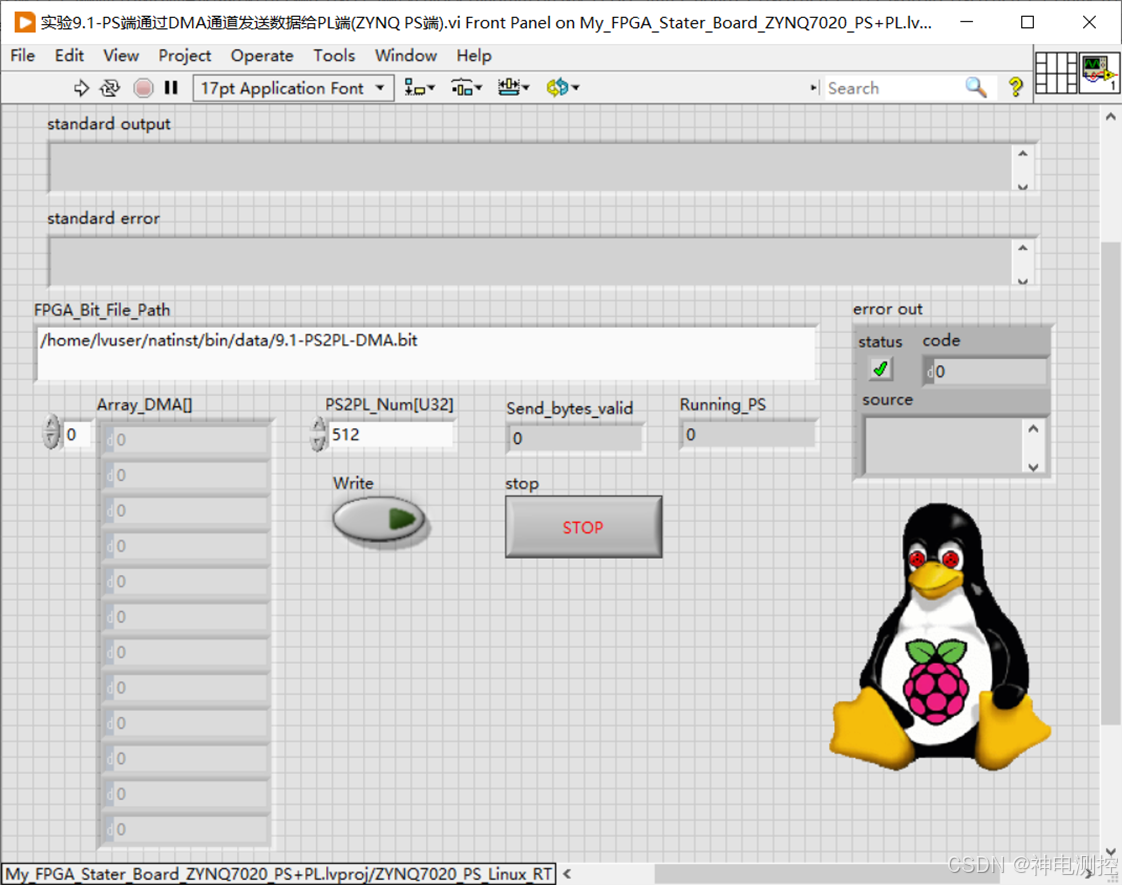
Task: Click standard error scroll up arrow
Action: [1023, 248]
